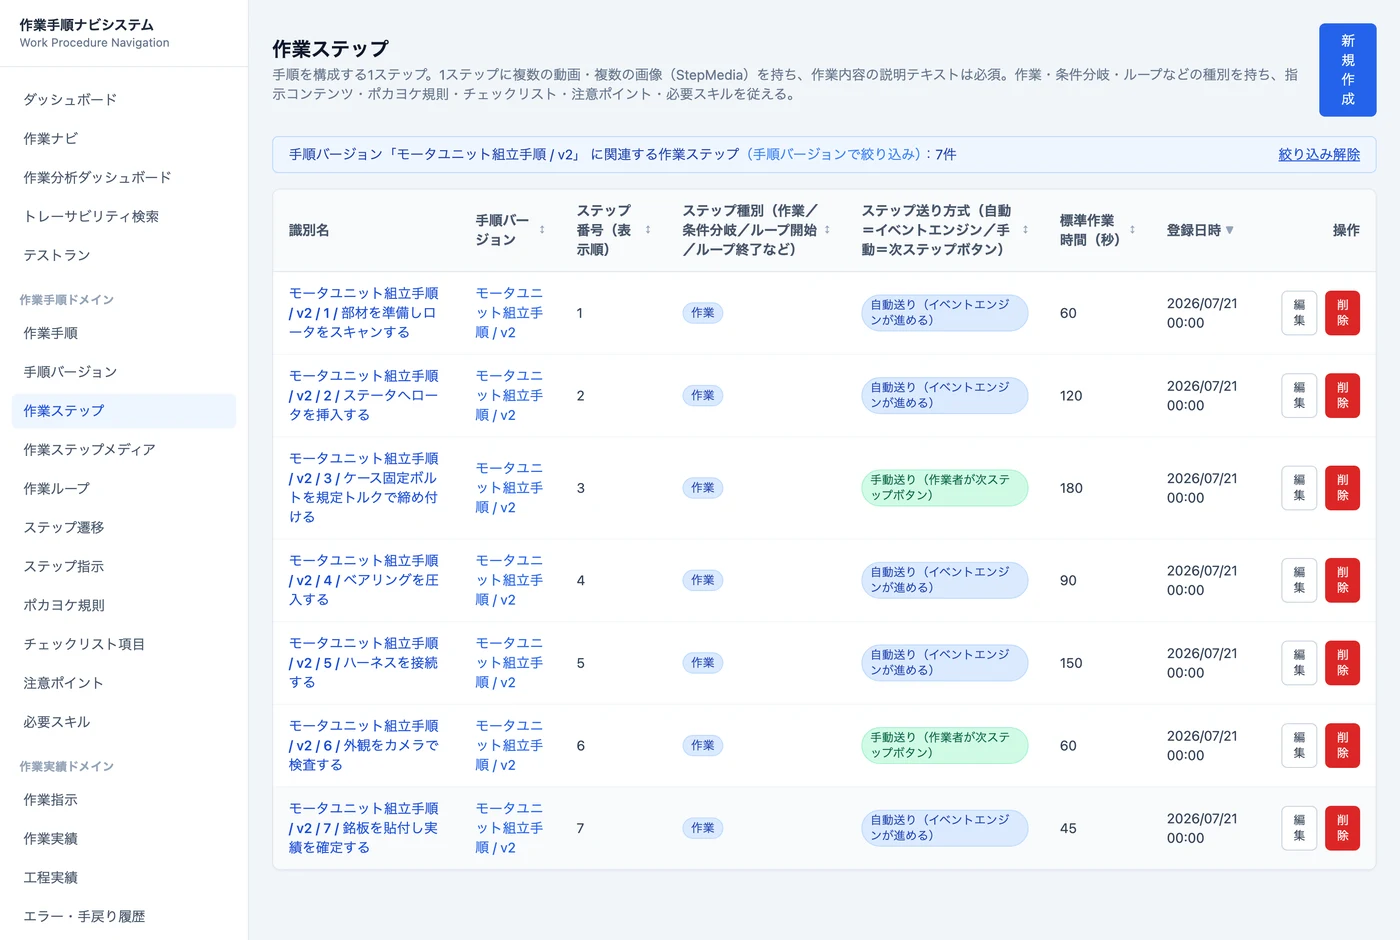Go to 作業ナビ page
The width and height of the screenshot is (1400, 940).
124,138
